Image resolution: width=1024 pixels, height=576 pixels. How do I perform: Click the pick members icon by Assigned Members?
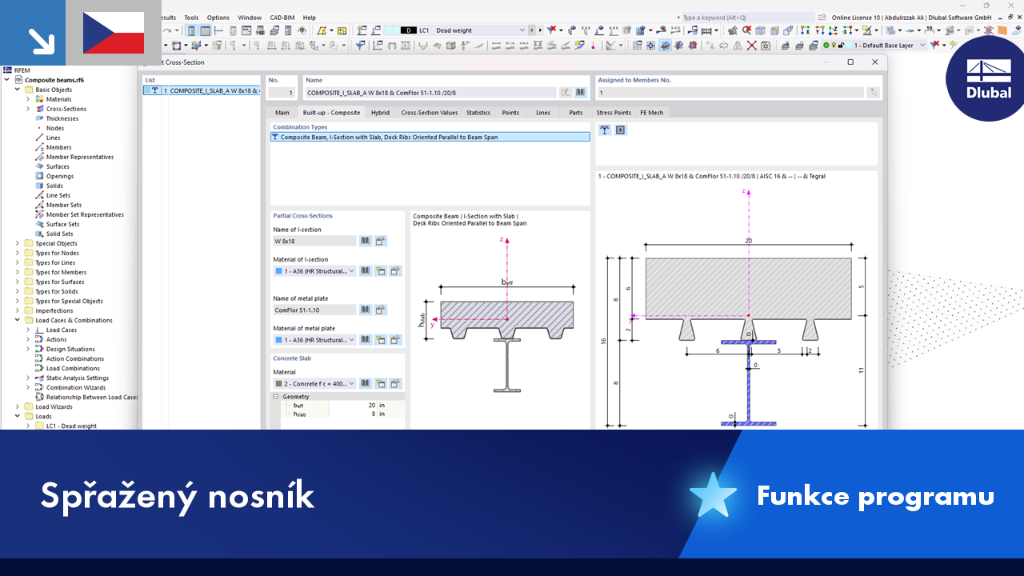click(x=873, y=93)
